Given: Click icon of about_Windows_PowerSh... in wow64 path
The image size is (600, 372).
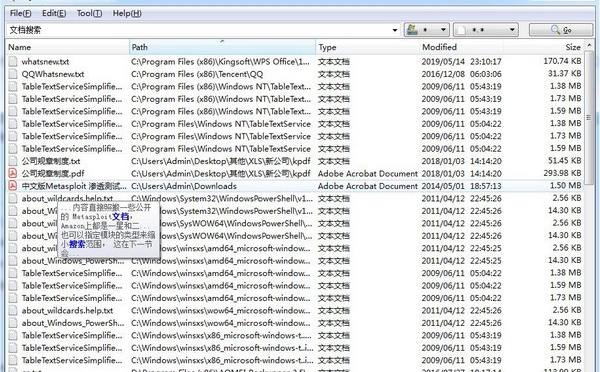Looking at the screenshot, I should (x=13, y=323).
